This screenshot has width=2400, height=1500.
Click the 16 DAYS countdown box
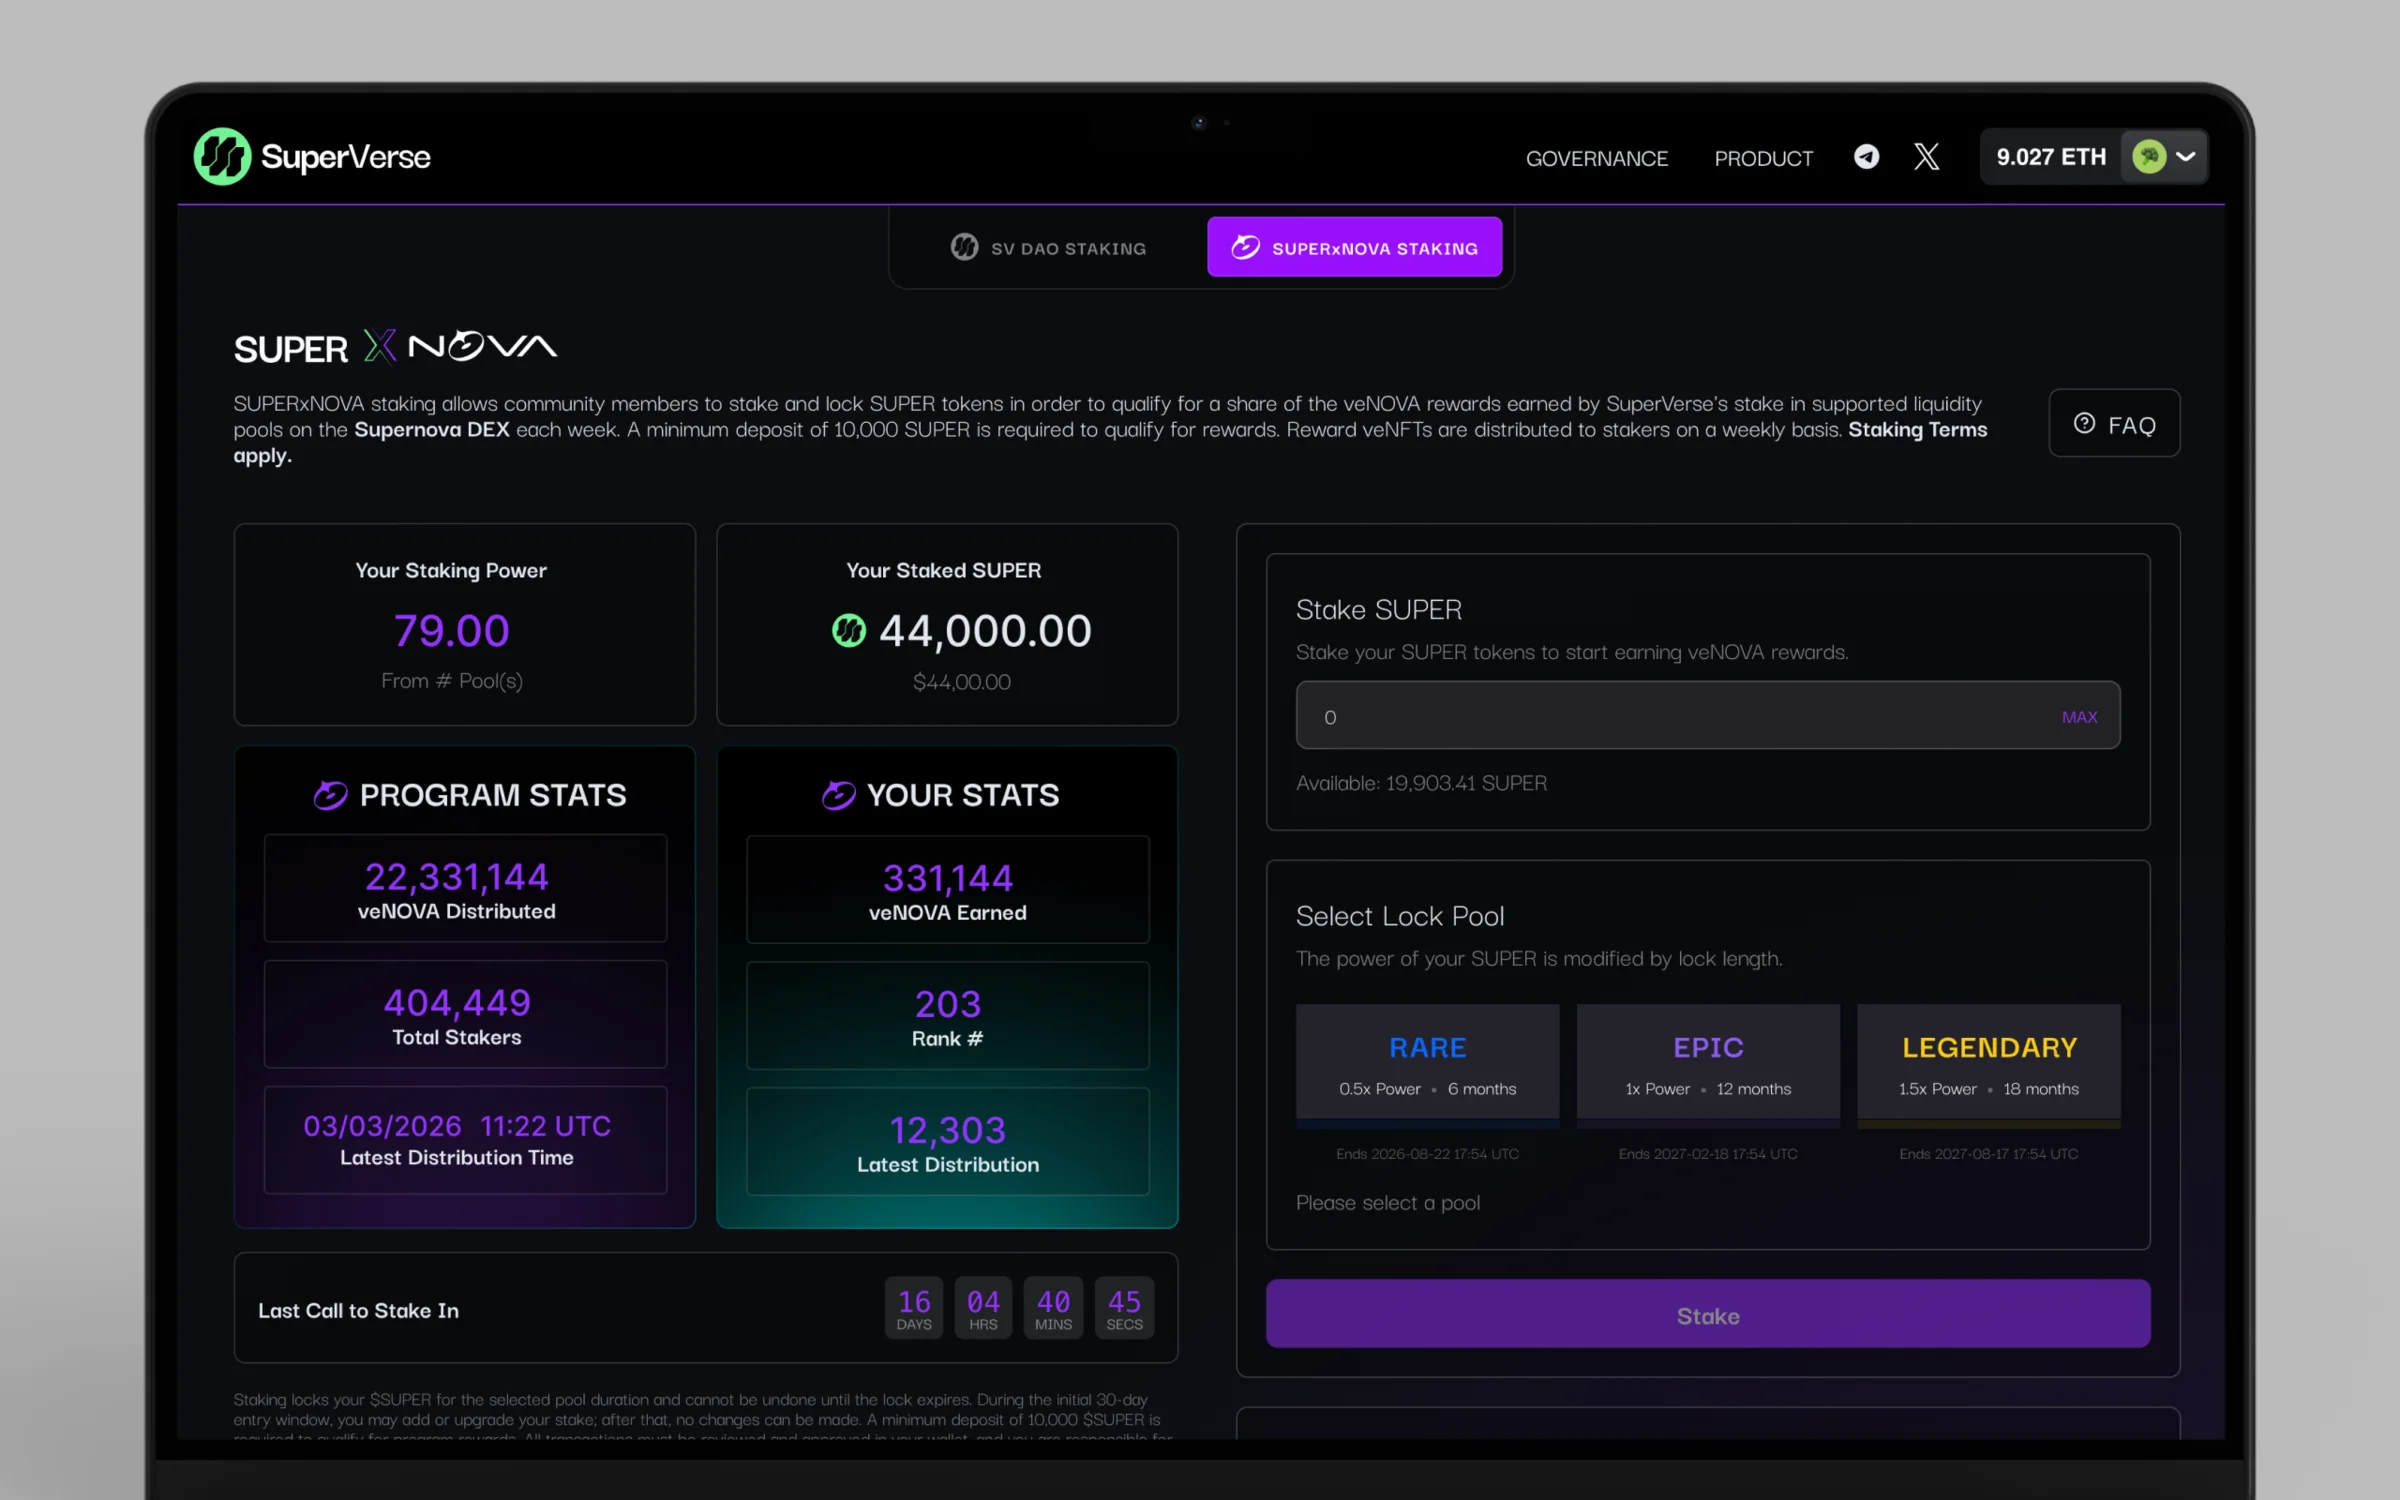click(x=913, y=1308)
